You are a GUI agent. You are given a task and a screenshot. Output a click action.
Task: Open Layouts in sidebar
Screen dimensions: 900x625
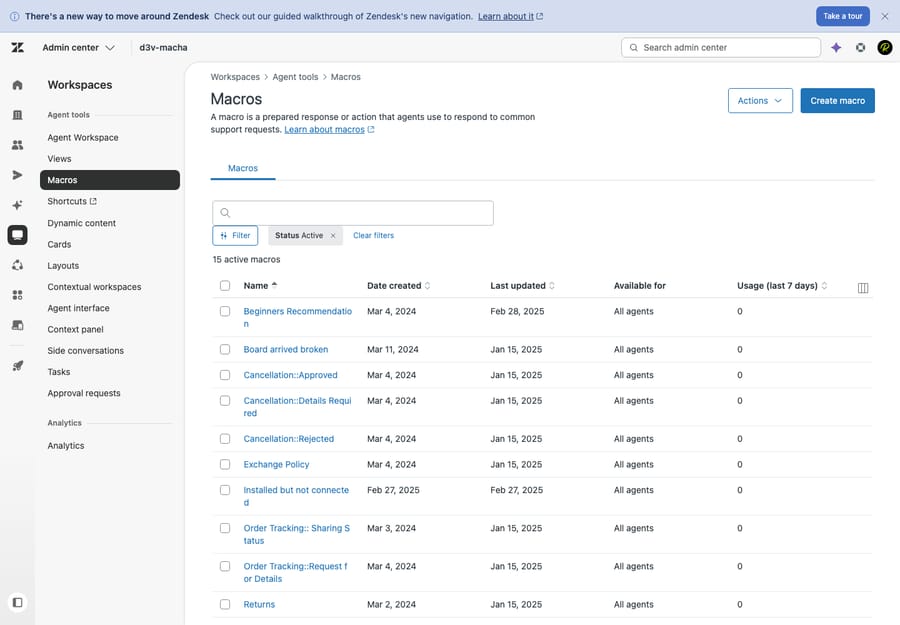[x=63, y=266]
